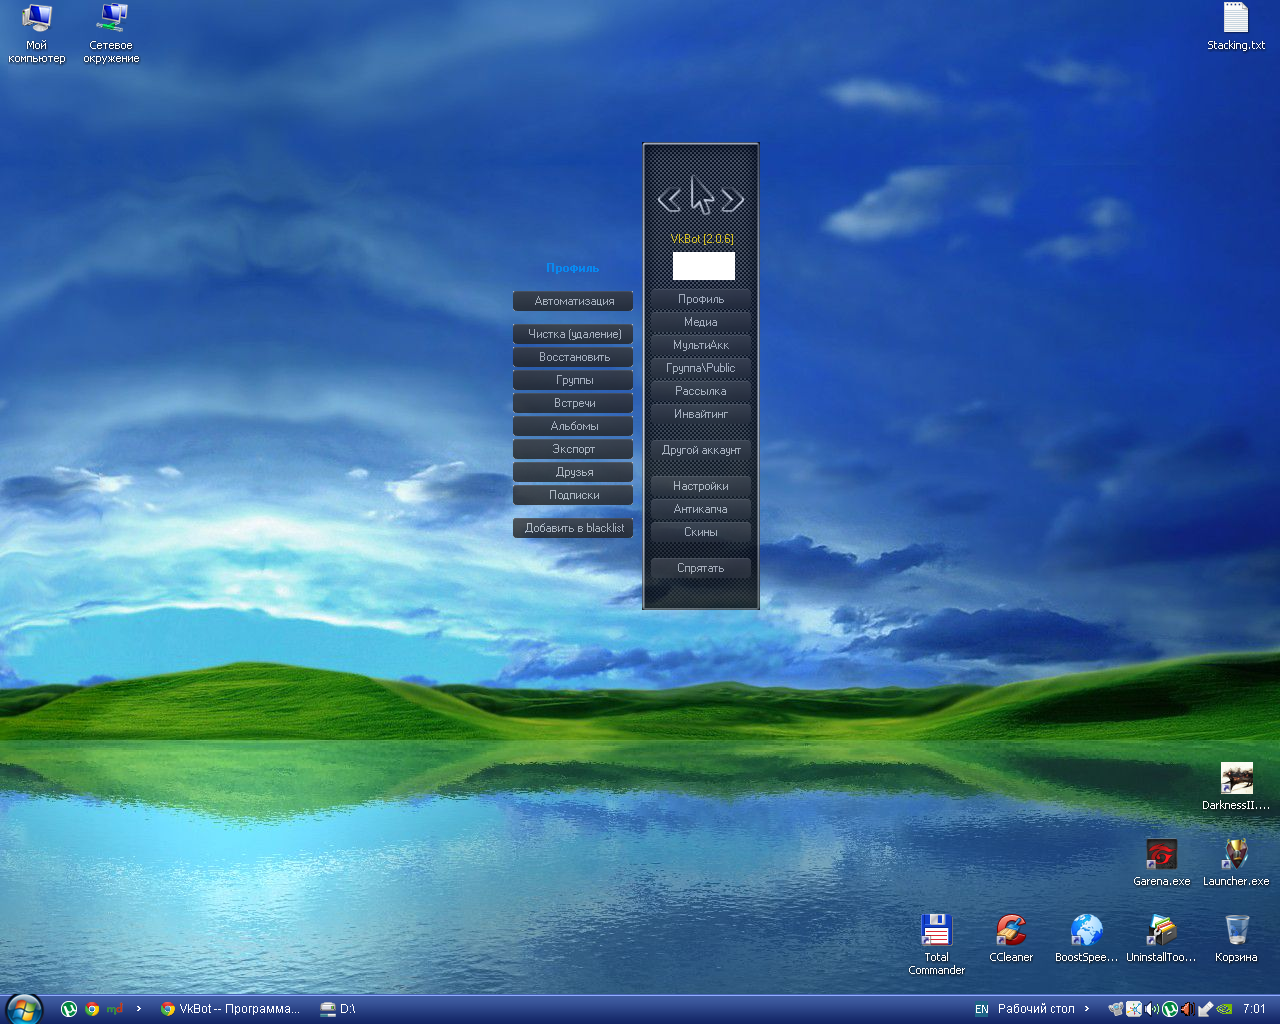This screenshot has height=1024, width=1280.
Task: Click the Stacking.txt file icon
Action: pos(1236,19)
